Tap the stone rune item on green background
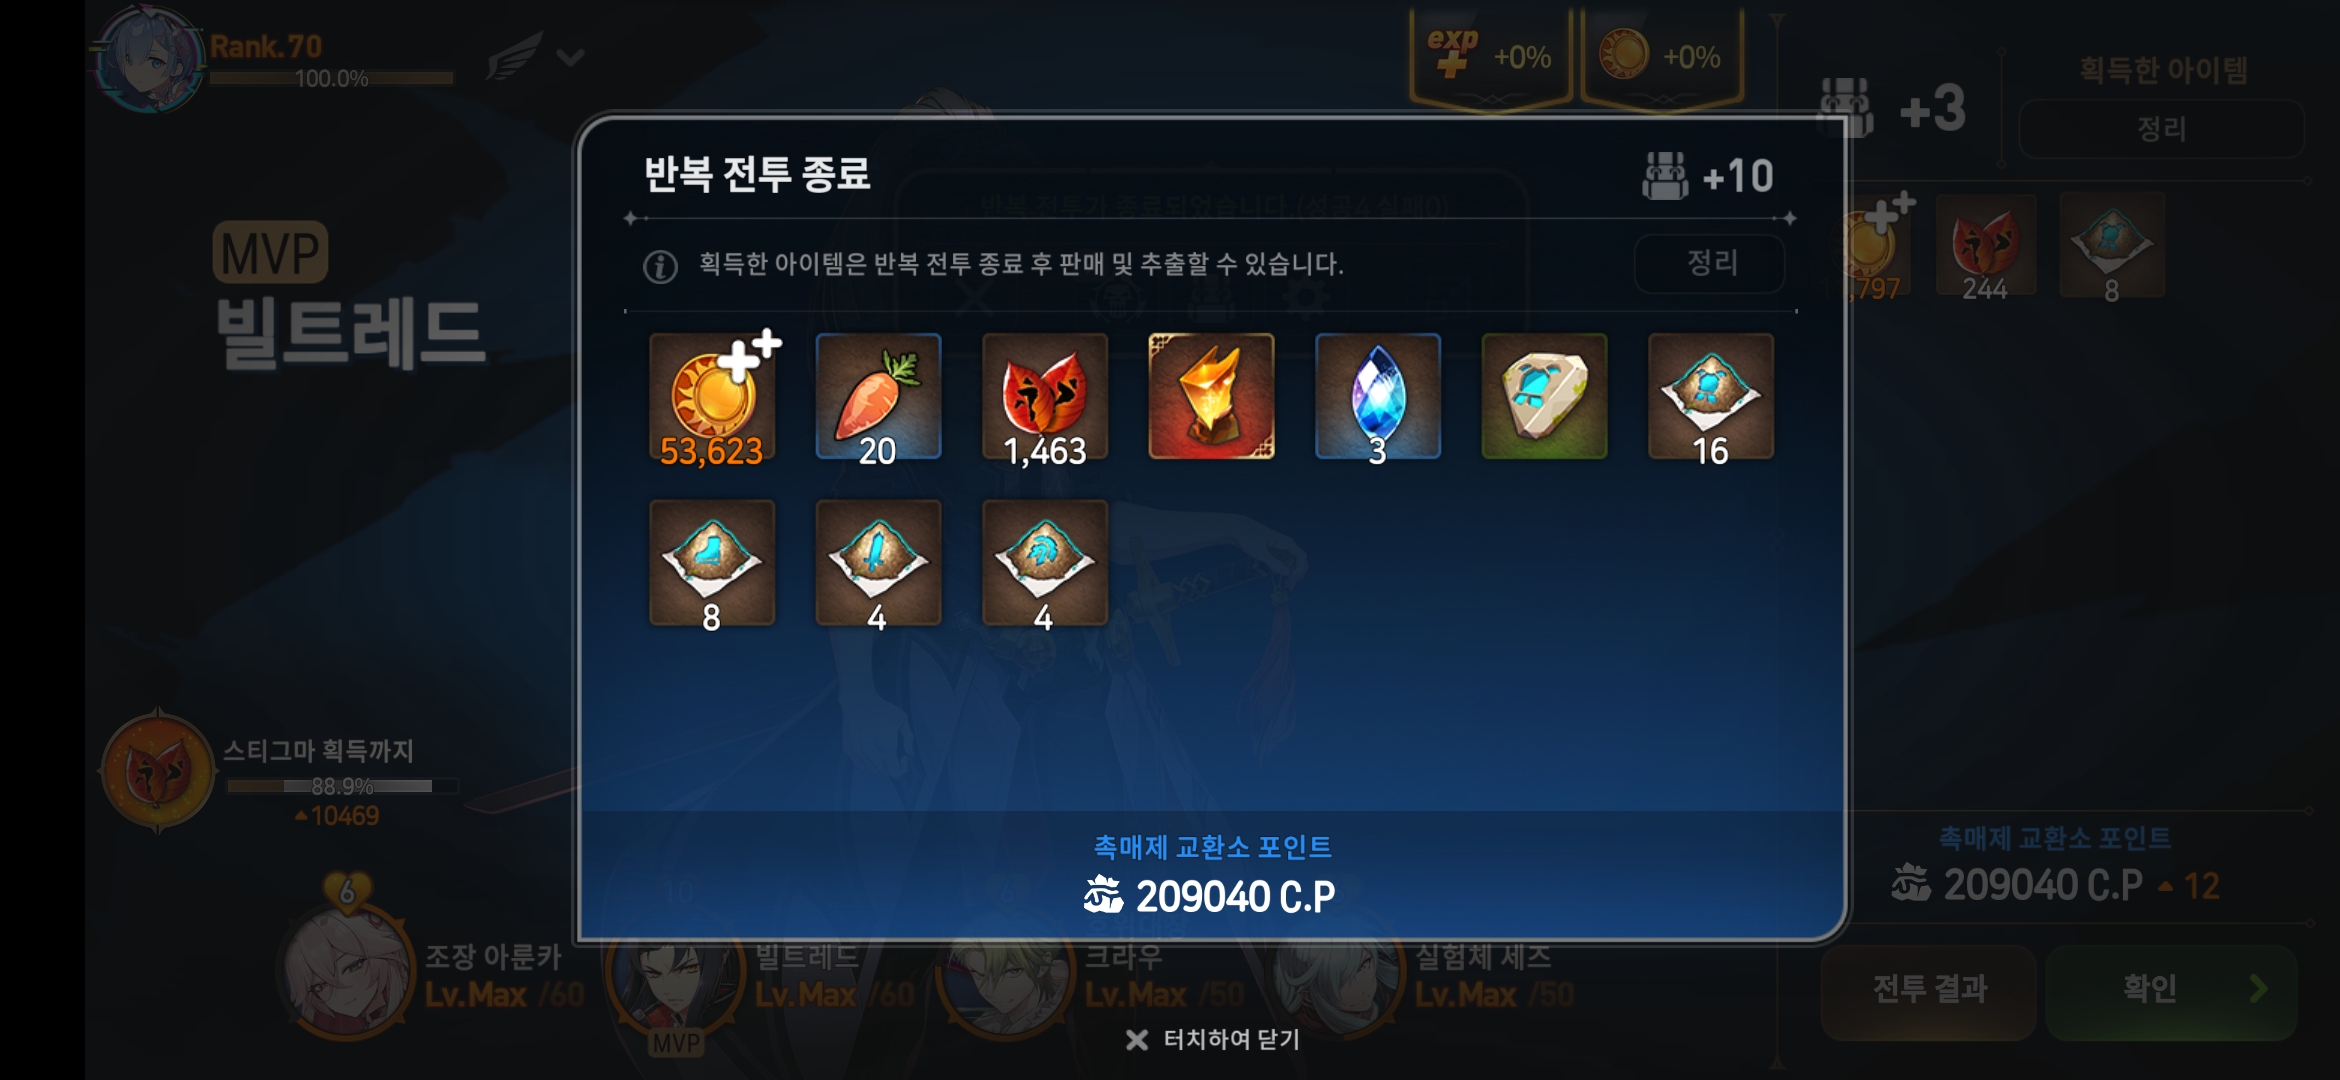This screenshot has height=1080, width=2340. [x=1544, y=397]
